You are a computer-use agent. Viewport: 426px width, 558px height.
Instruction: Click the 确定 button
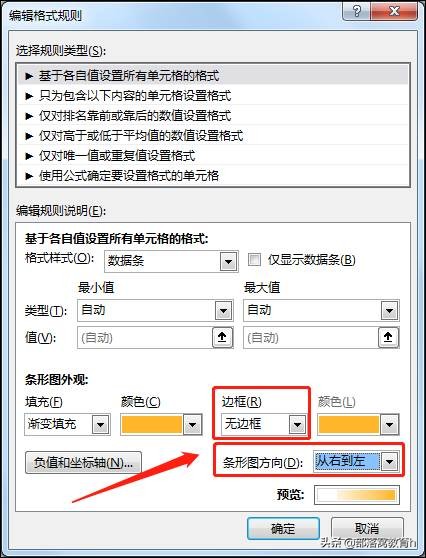point(283,529)
